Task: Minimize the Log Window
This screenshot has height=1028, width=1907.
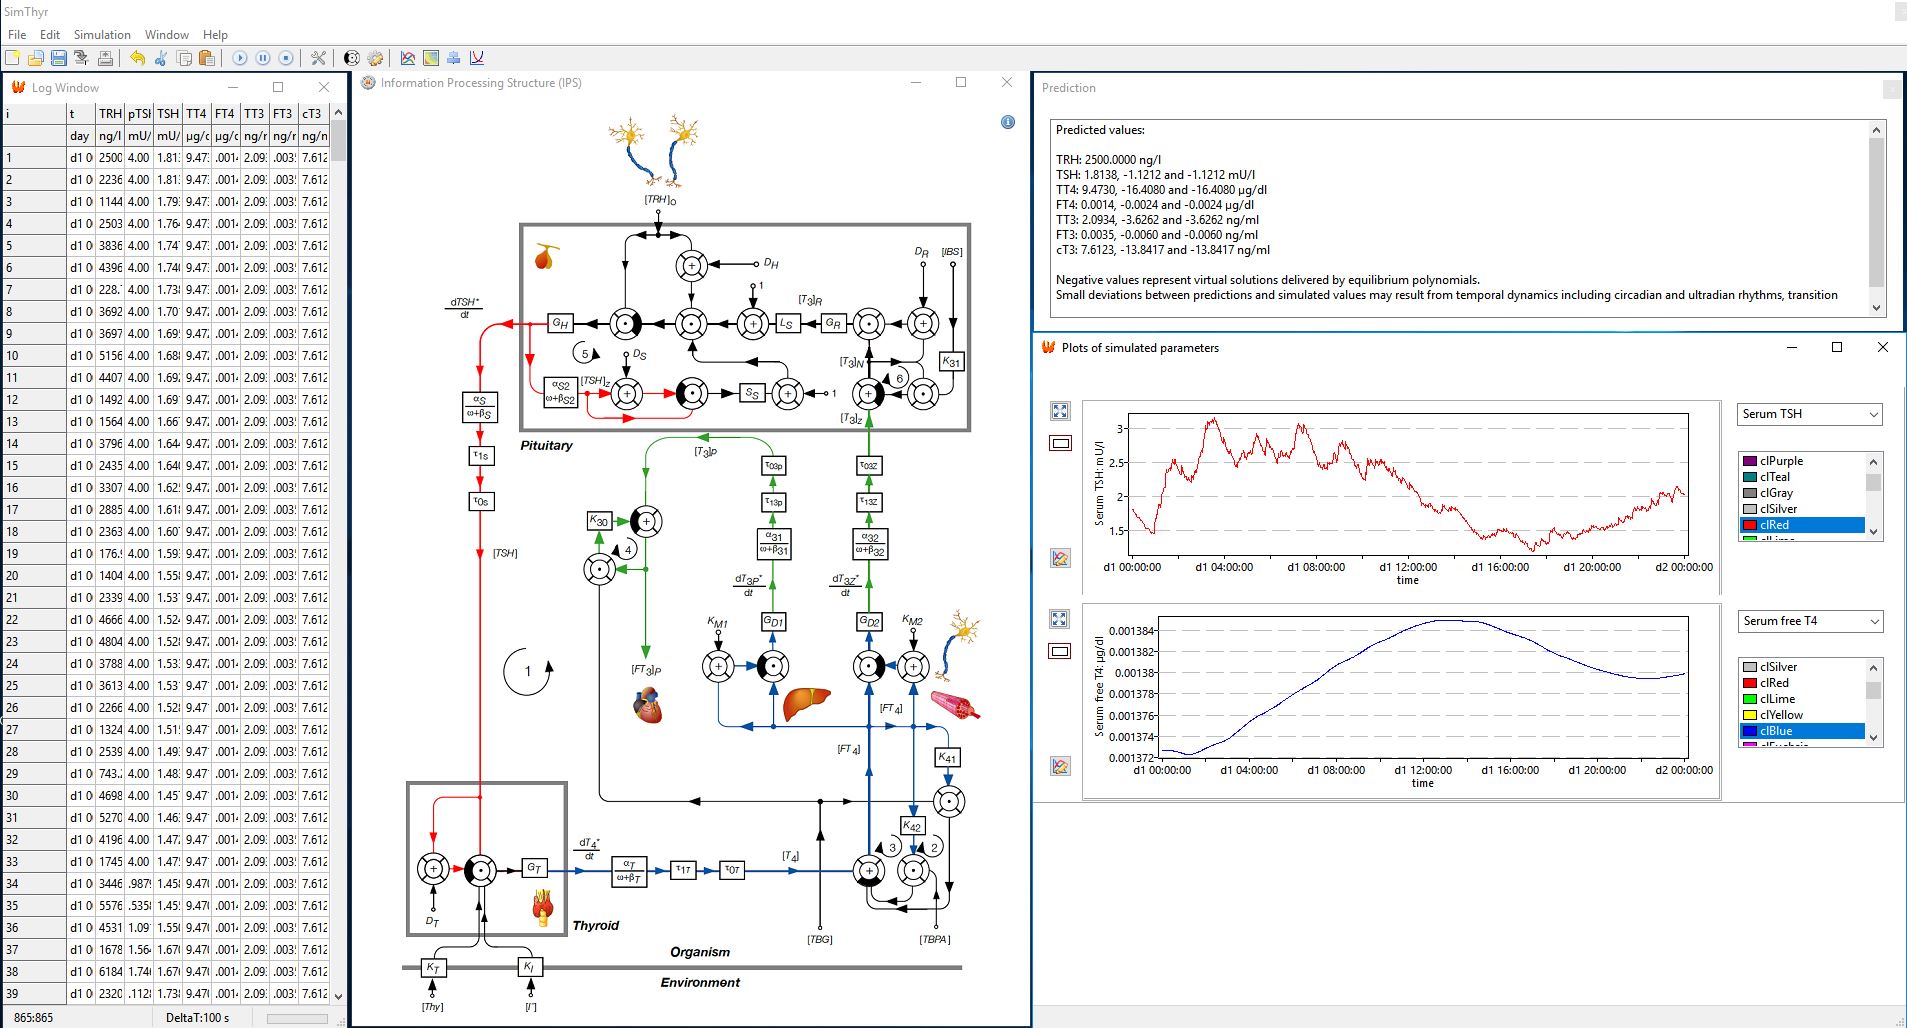Action: 233,88
